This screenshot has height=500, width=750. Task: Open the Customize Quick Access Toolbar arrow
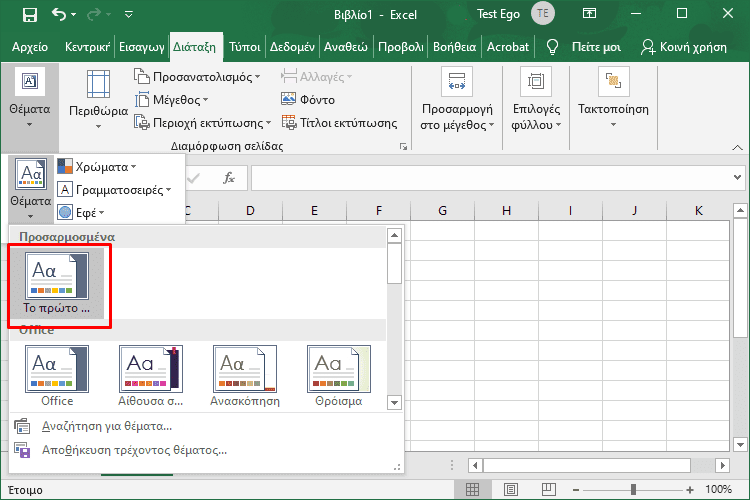(129, 15)
